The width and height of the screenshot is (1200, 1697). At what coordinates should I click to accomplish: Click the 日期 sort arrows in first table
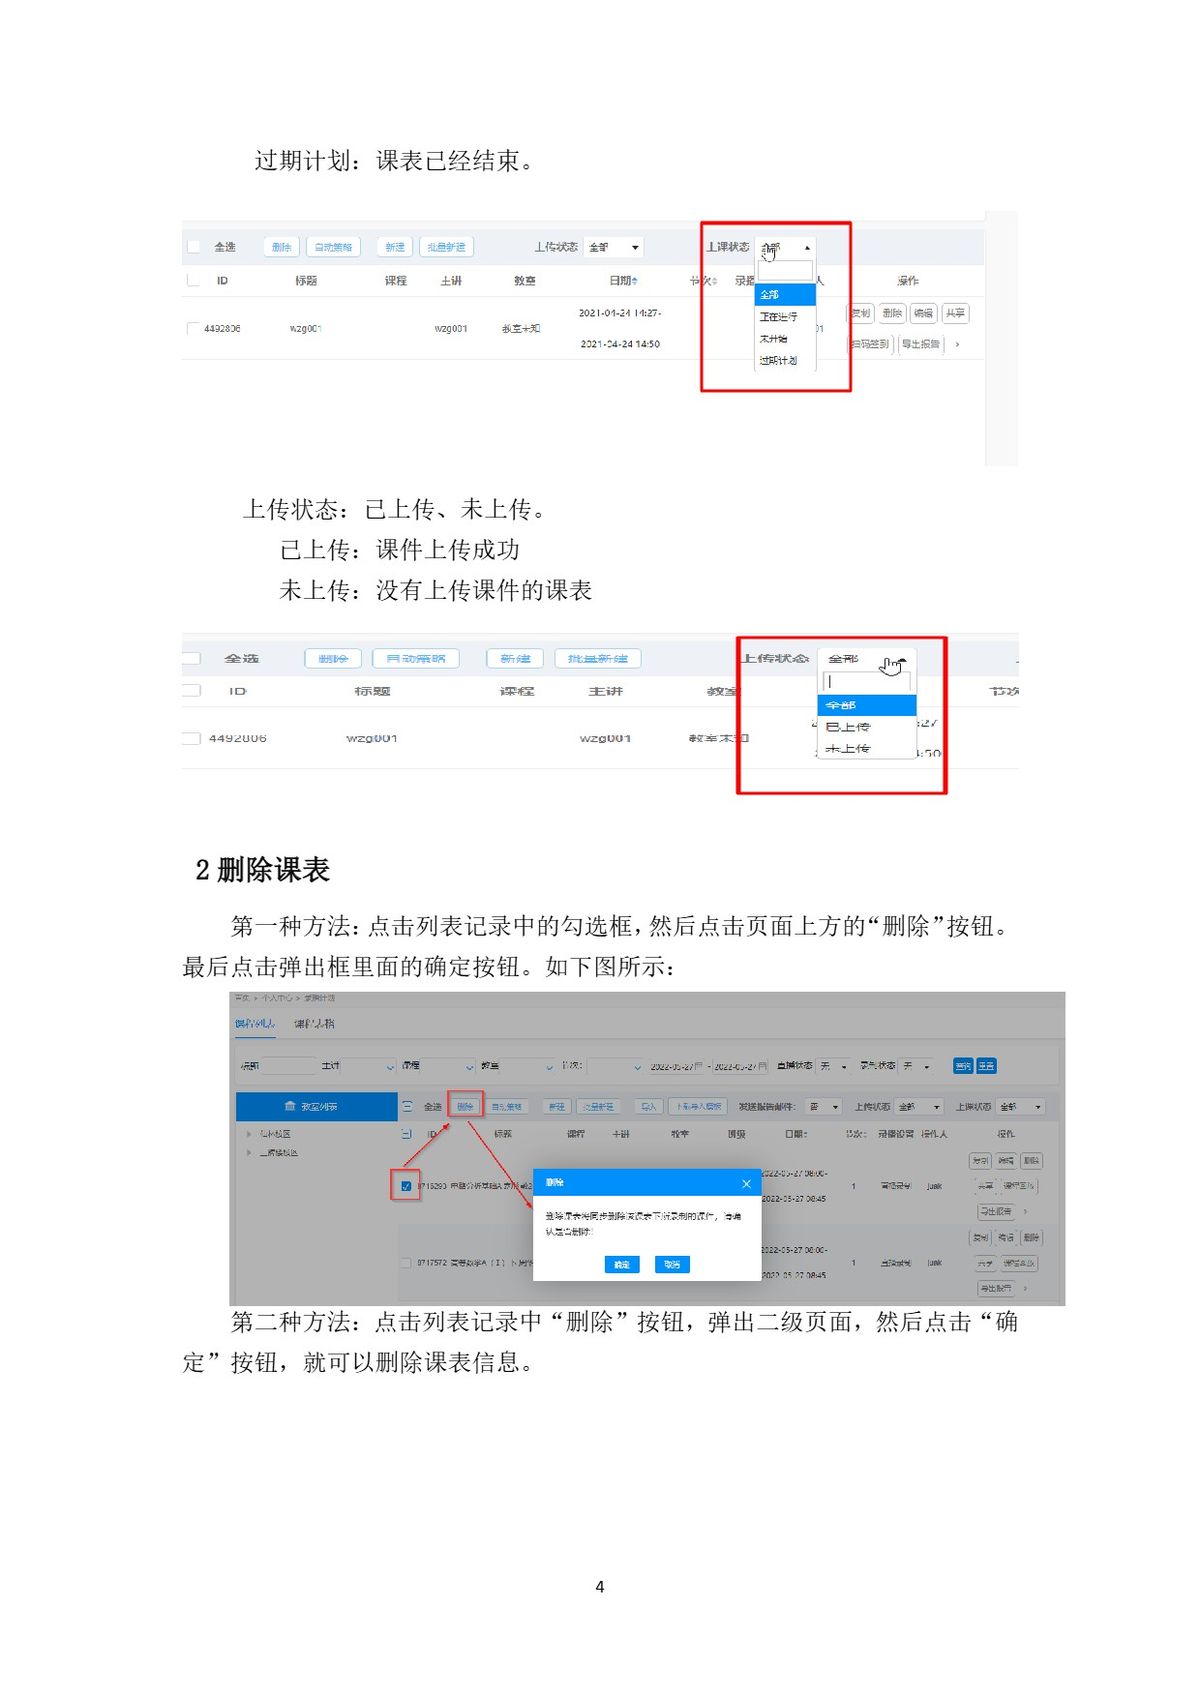(x=635, y=281)
